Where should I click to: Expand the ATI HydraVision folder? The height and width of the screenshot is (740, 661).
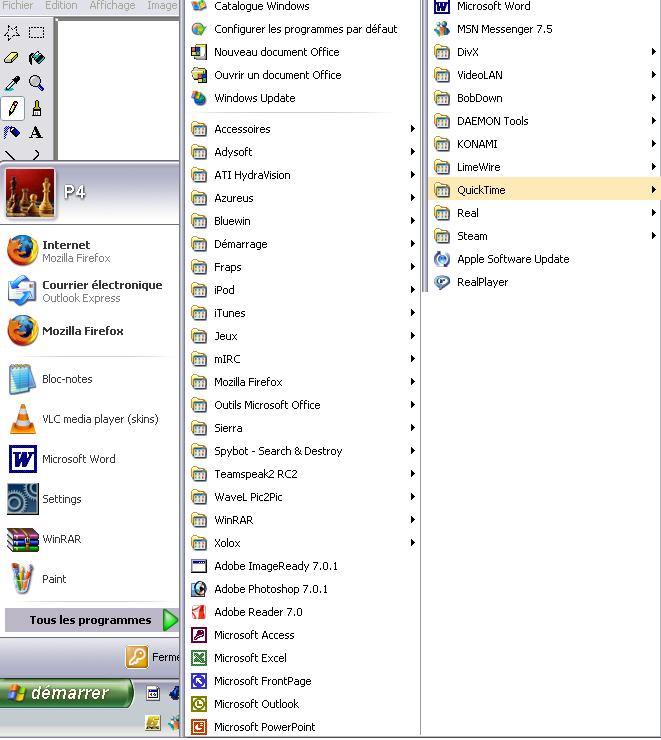coord(302,175)
